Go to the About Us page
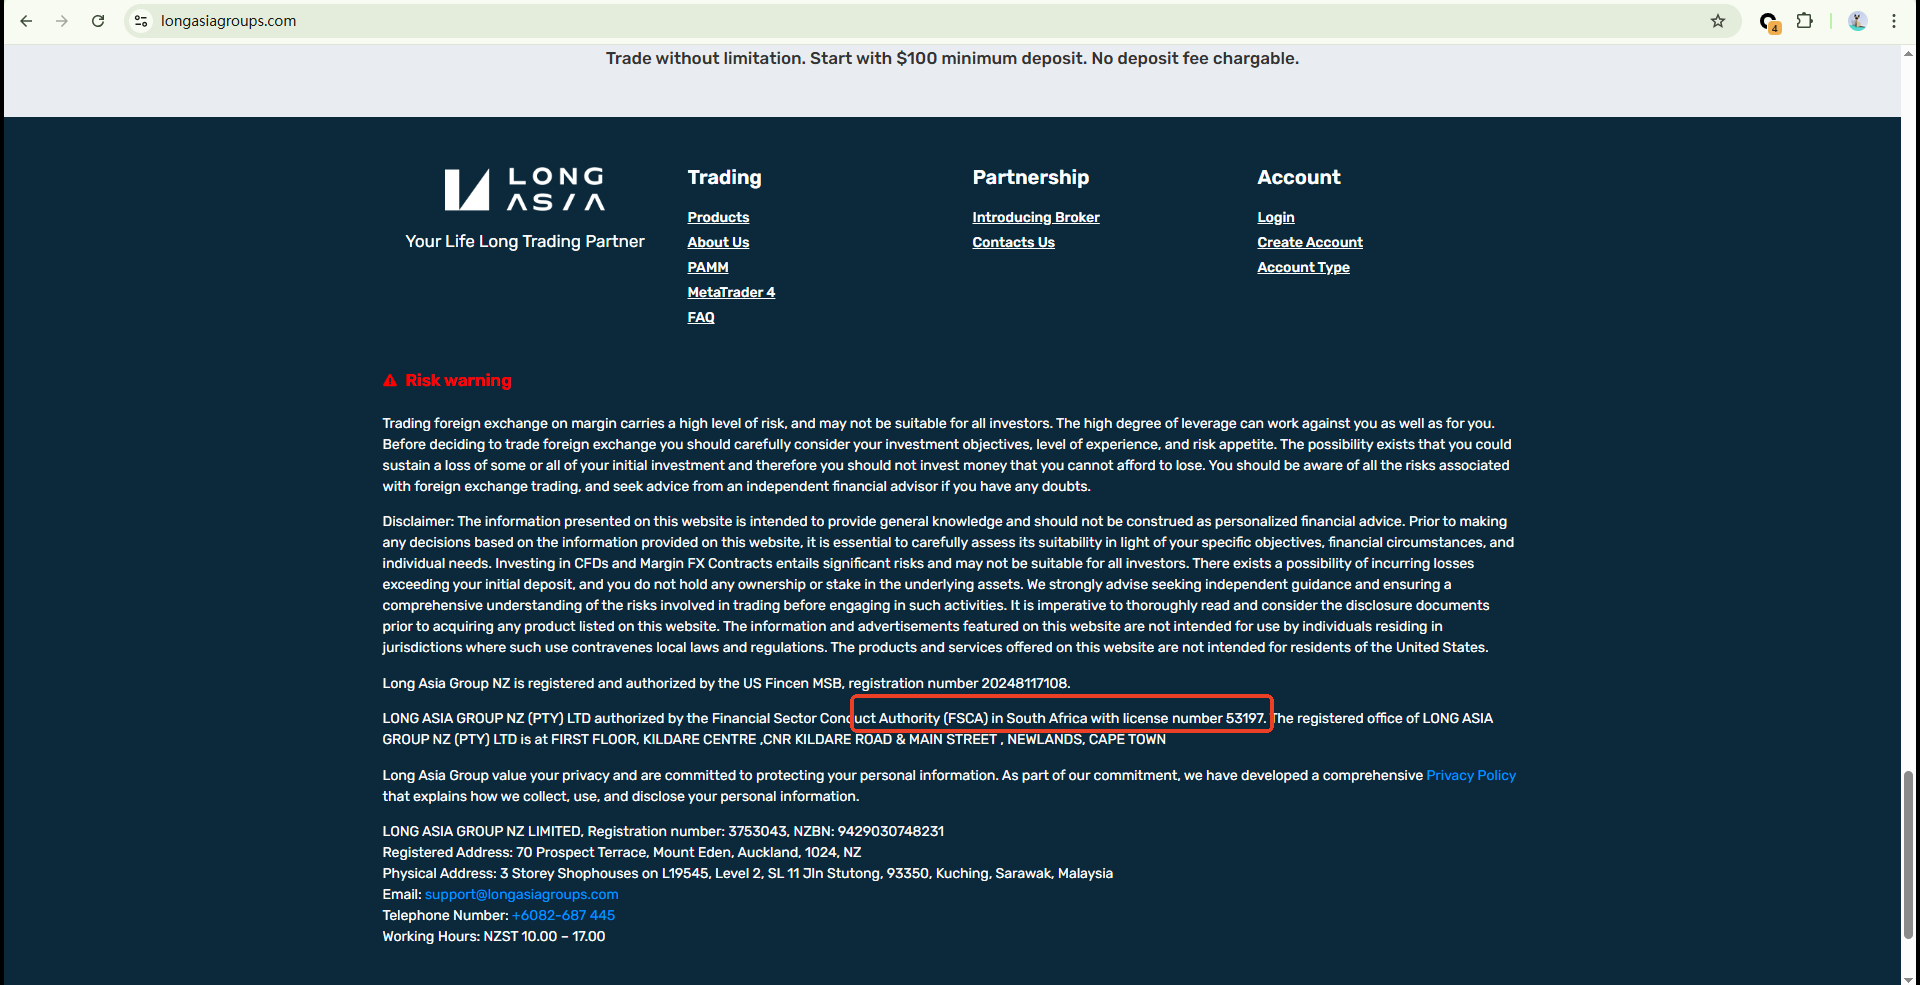 718,242
